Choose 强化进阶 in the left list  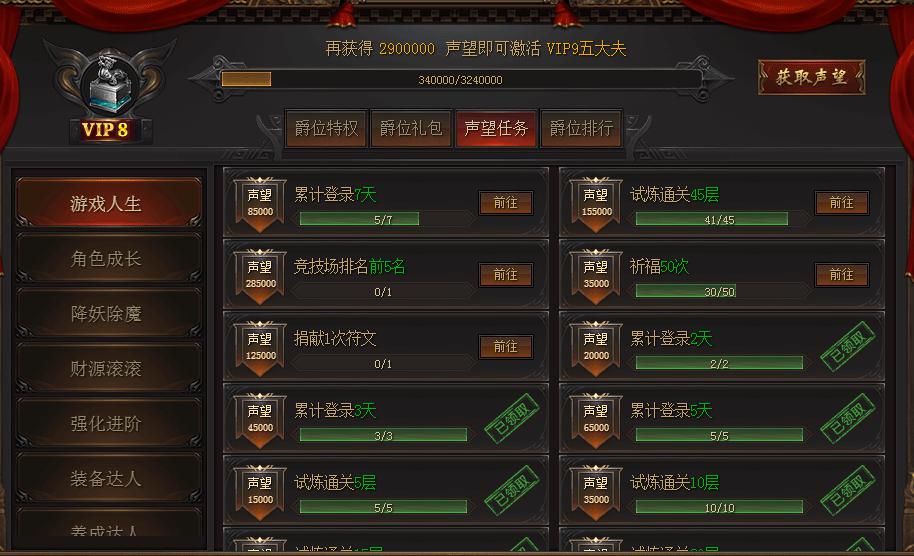[x=108, y=423]
